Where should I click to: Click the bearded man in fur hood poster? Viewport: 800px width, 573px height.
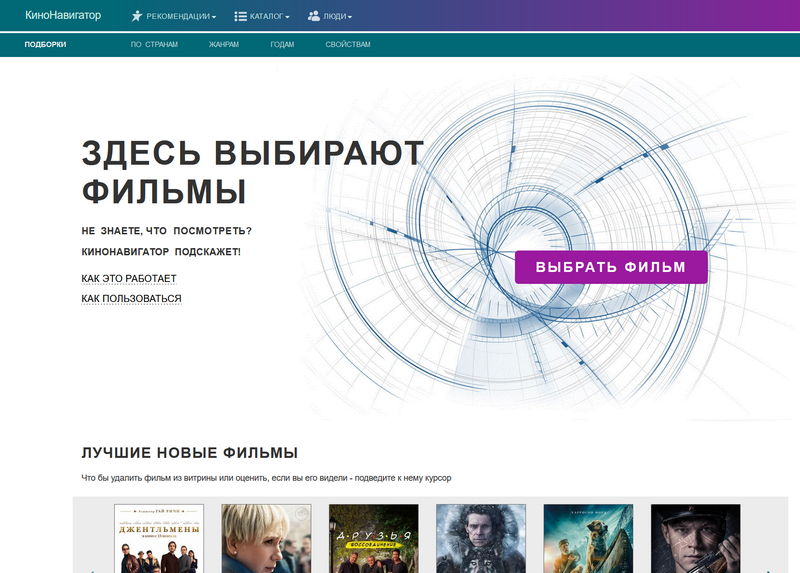(480, 538)
